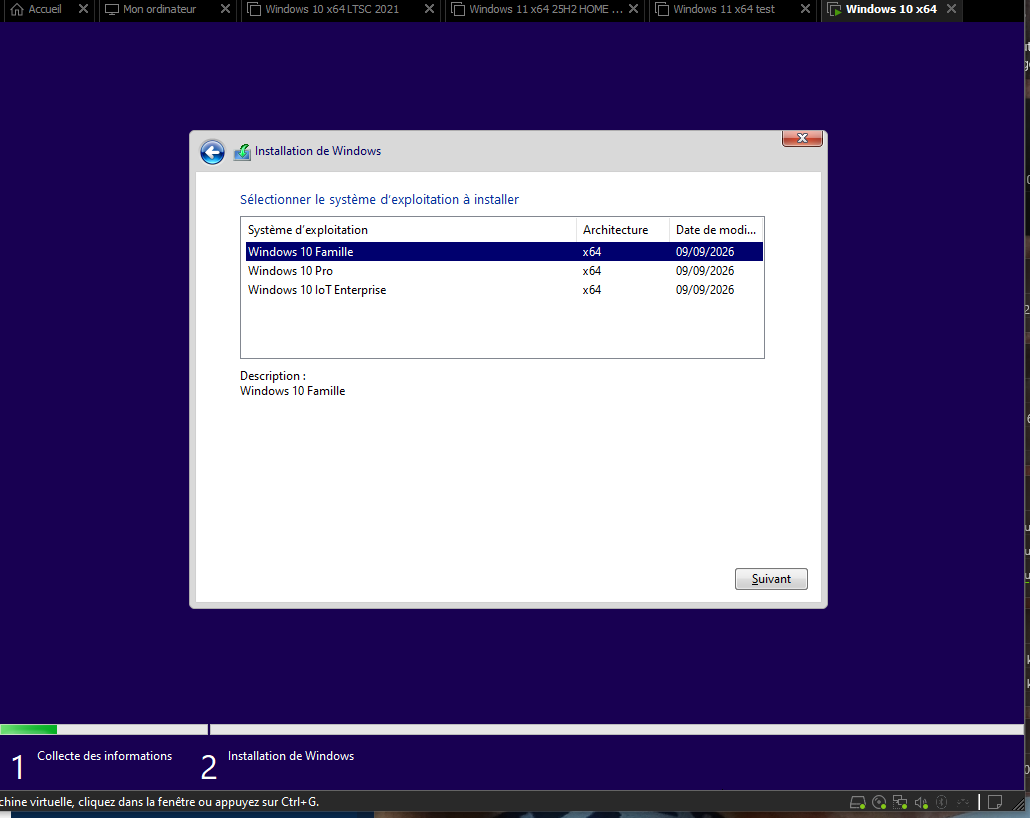Select Windows 10 Pro in the list

(x=504, y=271)
